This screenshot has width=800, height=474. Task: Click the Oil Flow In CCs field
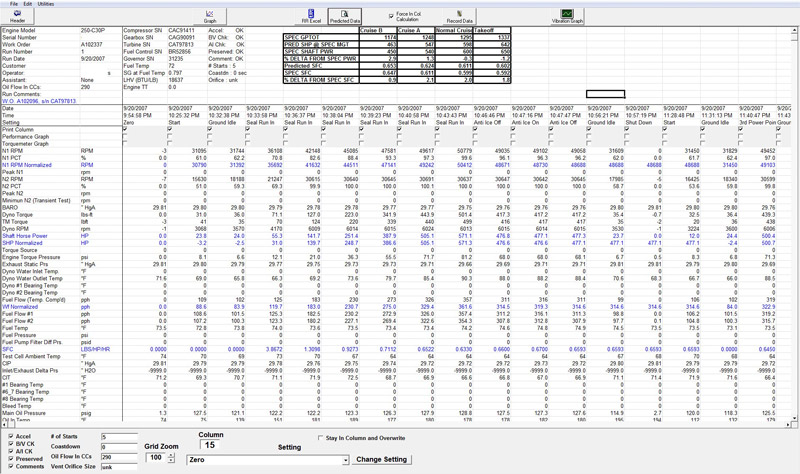pyautogui.click(x=118, y=457)
